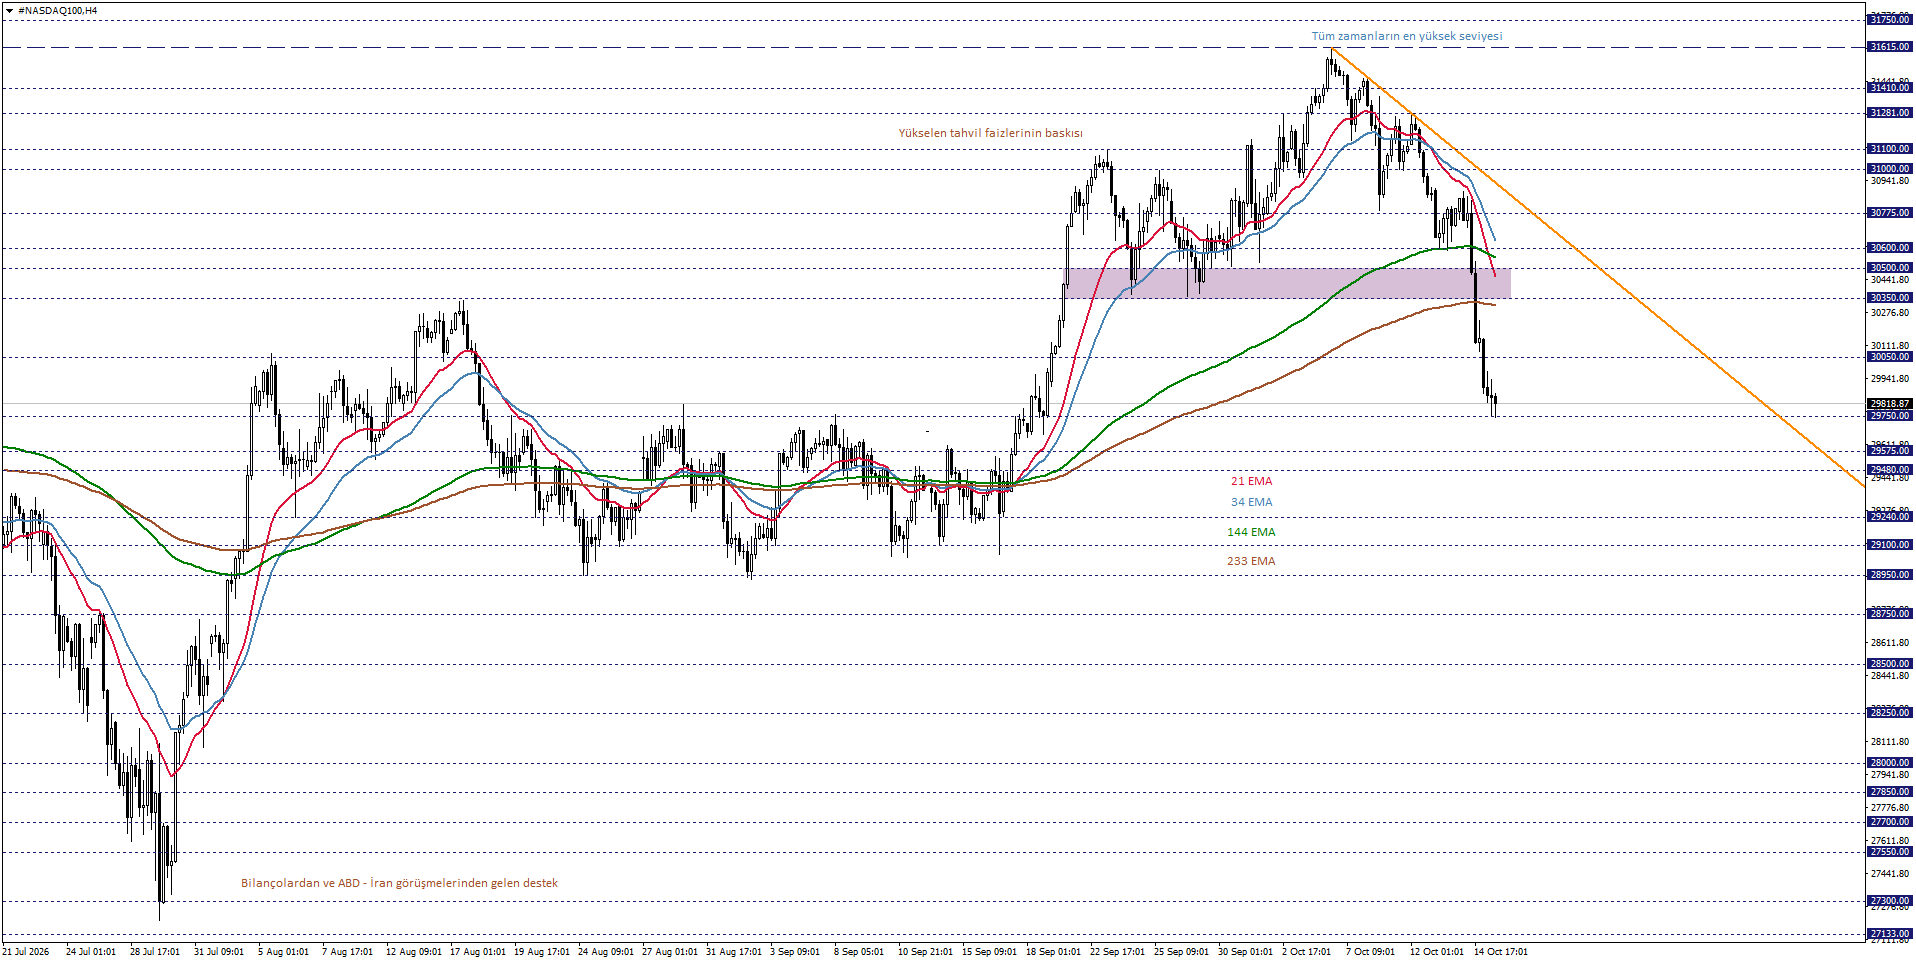Screen dimensions: 1916x963
Task: Click the 27133.00 price level tag
Action: [1889, 934]
